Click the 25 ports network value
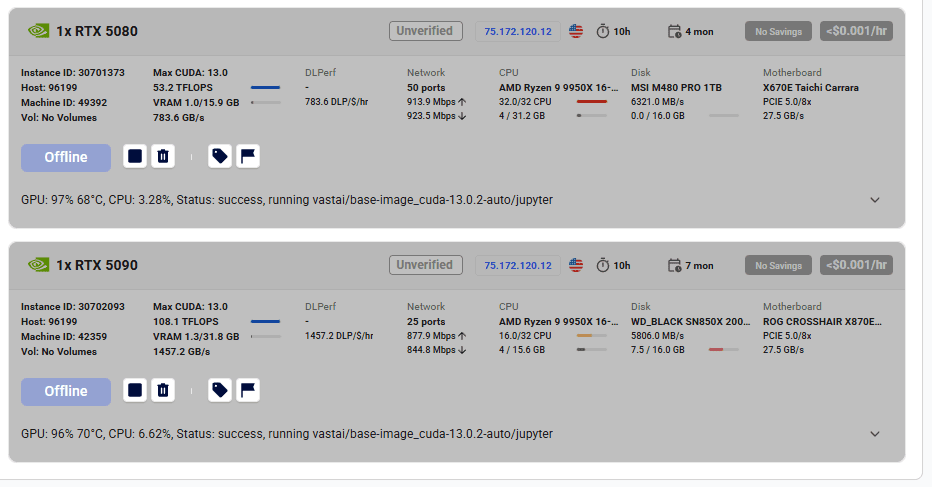This screenshot has width=932, height=487. (x=426, y=321)
